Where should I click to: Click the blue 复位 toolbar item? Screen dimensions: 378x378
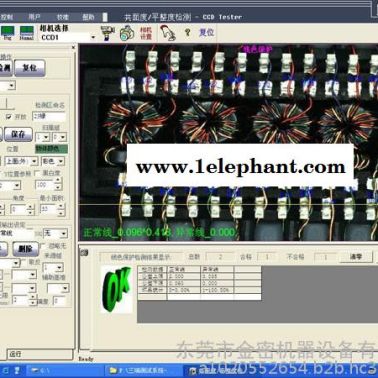coord(206,32)
